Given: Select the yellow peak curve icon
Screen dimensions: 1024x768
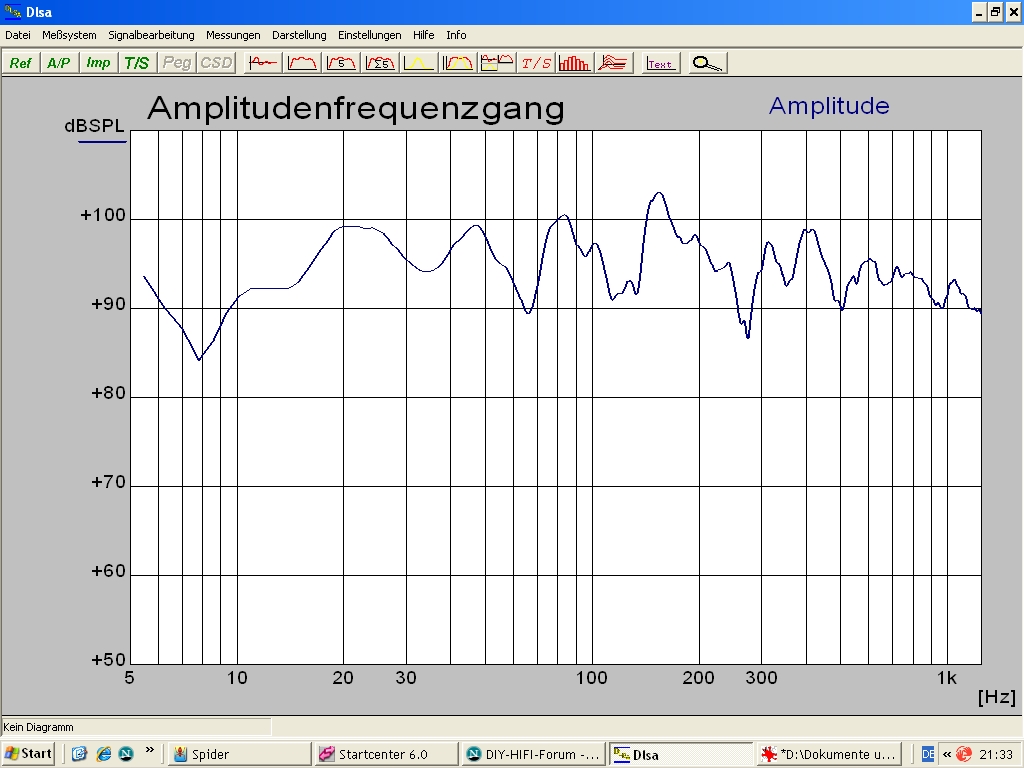Looking at the screenshot, I should coord(419,63).
